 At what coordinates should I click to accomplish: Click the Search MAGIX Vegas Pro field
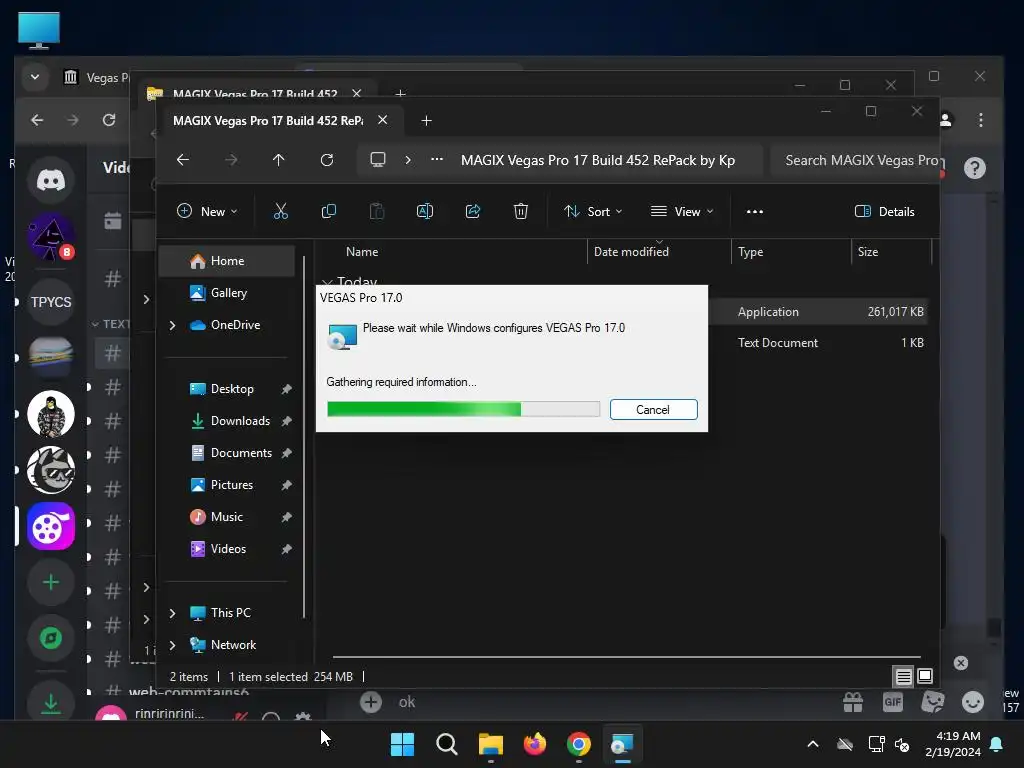[x=857, y=160]
